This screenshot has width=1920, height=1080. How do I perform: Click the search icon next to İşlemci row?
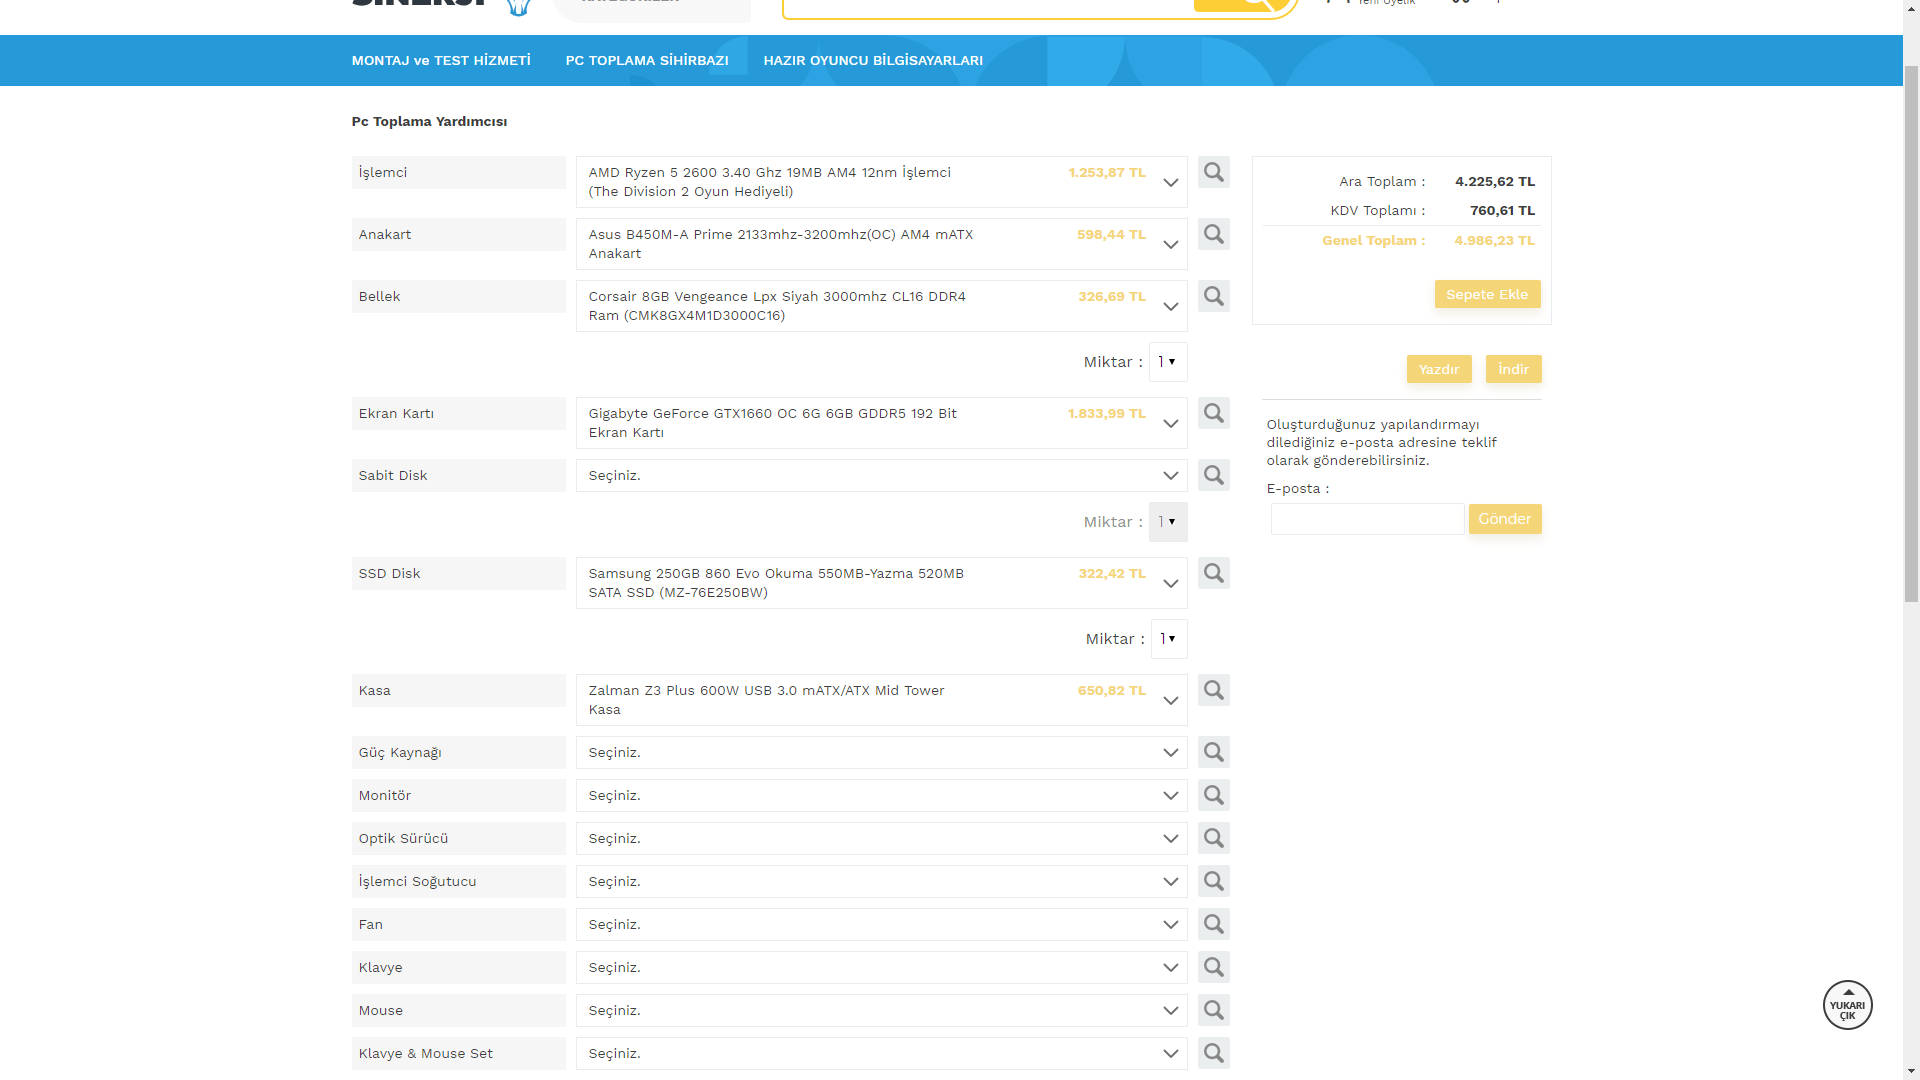tap(1213, 172)
